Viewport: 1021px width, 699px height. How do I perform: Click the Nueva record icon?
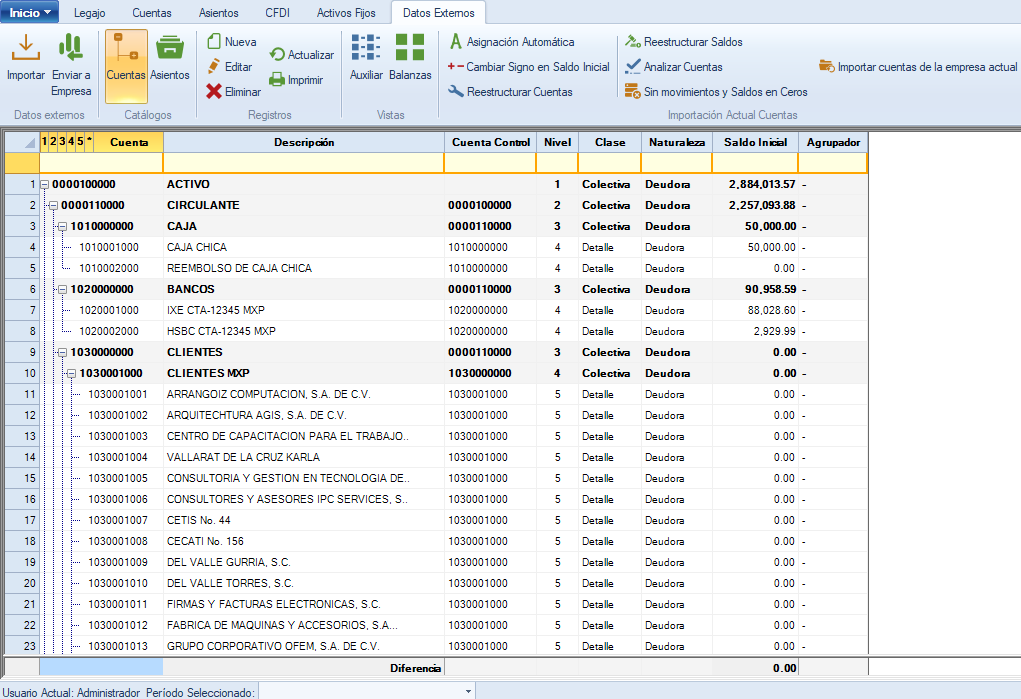click(x=214, y=42)
